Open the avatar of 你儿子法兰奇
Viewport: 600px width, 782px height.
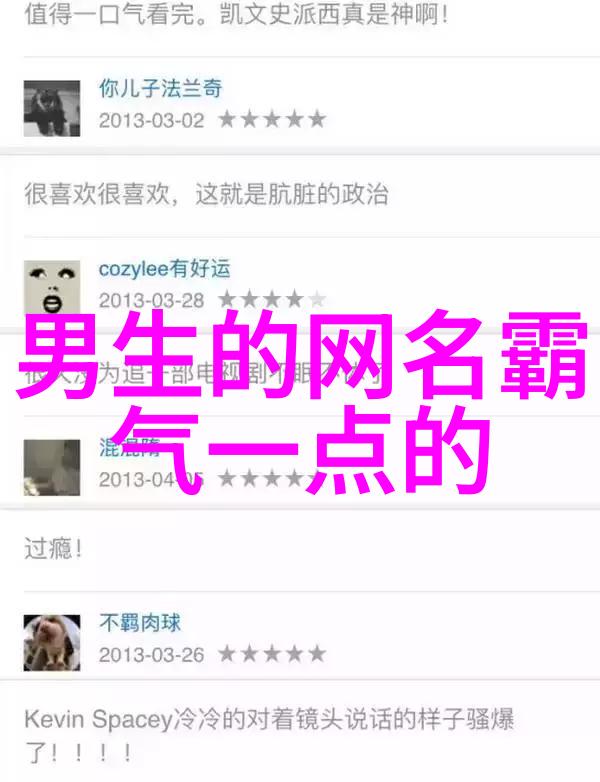point(52,108)
